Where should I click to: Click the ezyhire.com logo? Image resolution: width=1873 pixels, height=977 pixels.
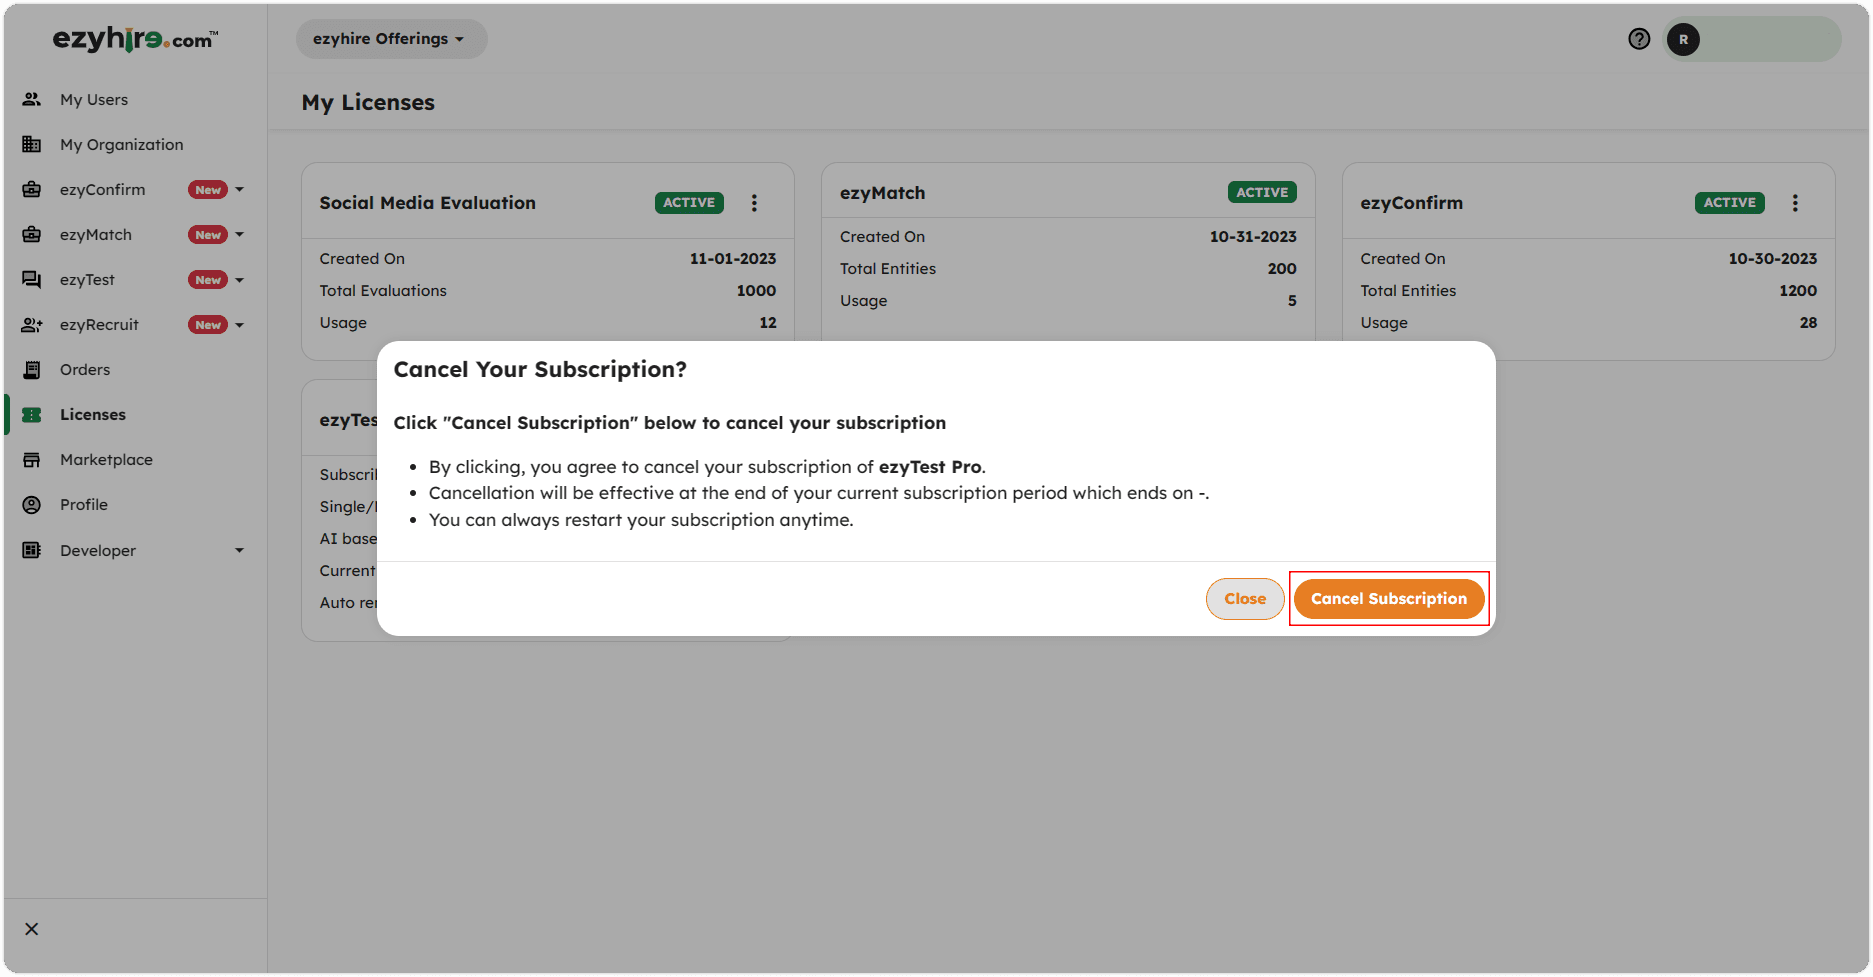click(x=135, y=39)
